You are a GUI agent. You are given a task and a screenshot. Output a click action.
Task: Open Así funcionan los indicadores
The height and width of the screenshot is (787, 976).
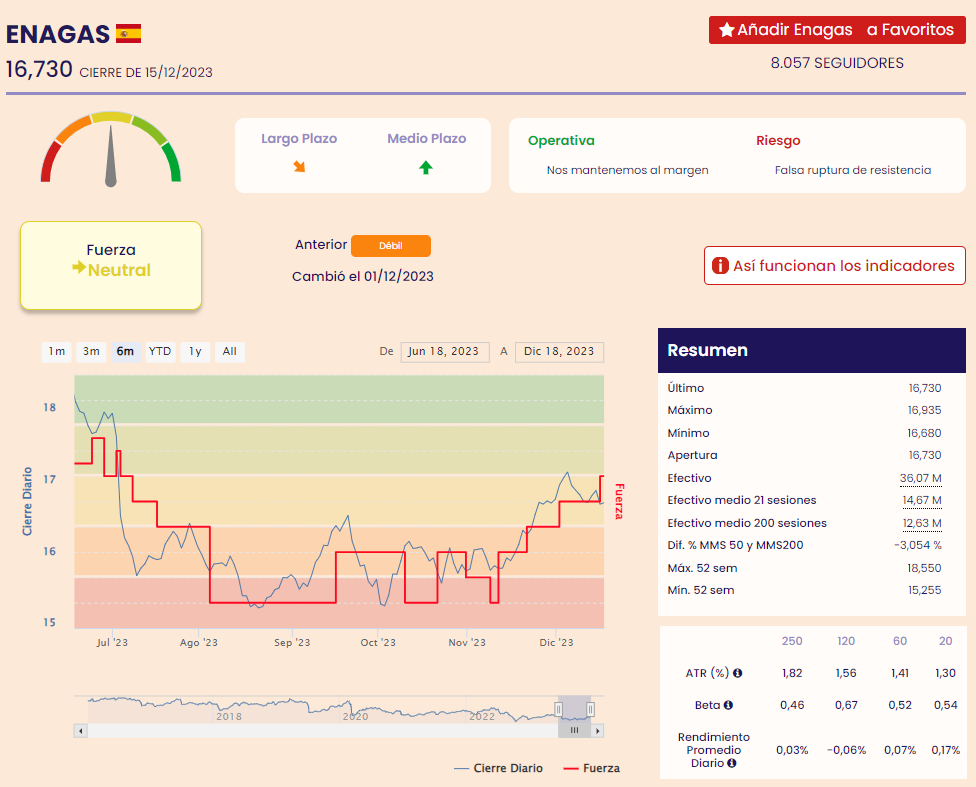[x=834, y=266]
